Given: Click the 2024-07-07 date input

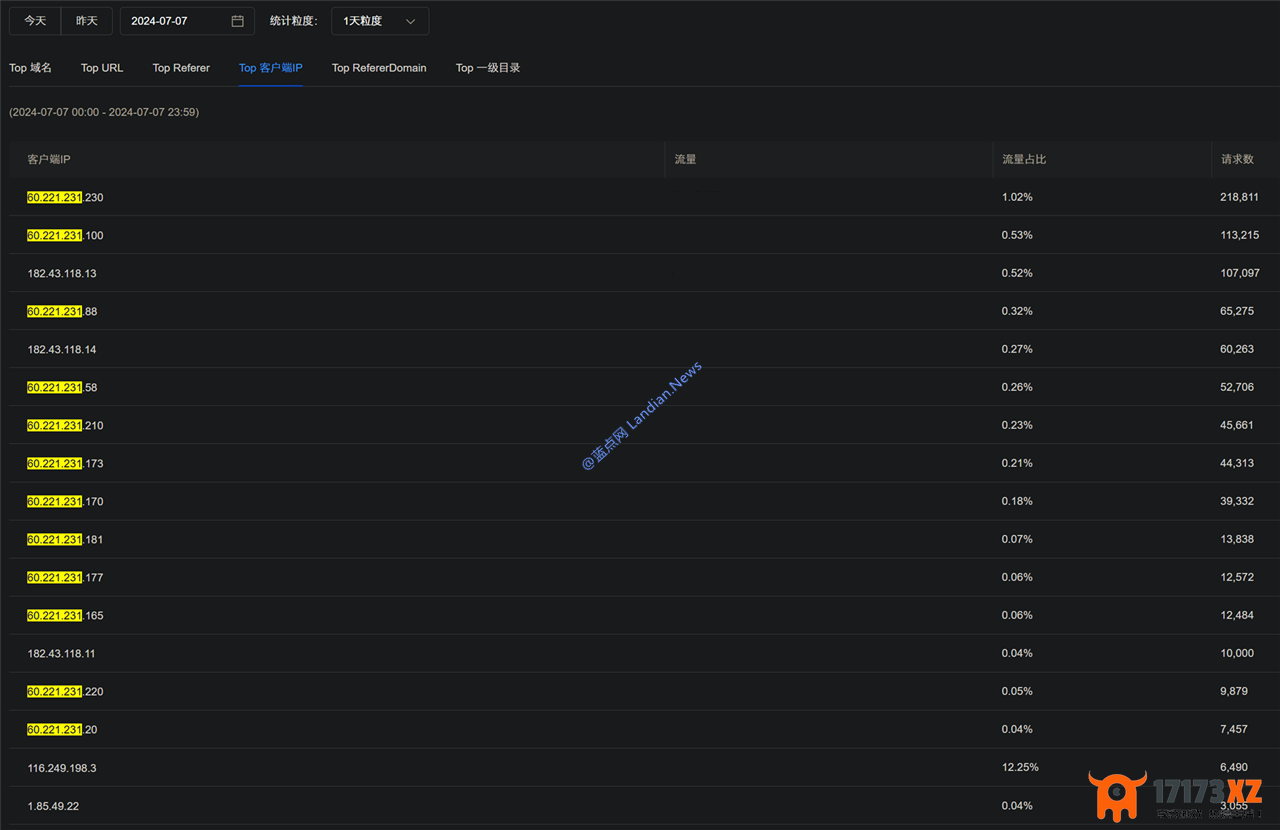Looking at the screenshot, I should 187,21.
